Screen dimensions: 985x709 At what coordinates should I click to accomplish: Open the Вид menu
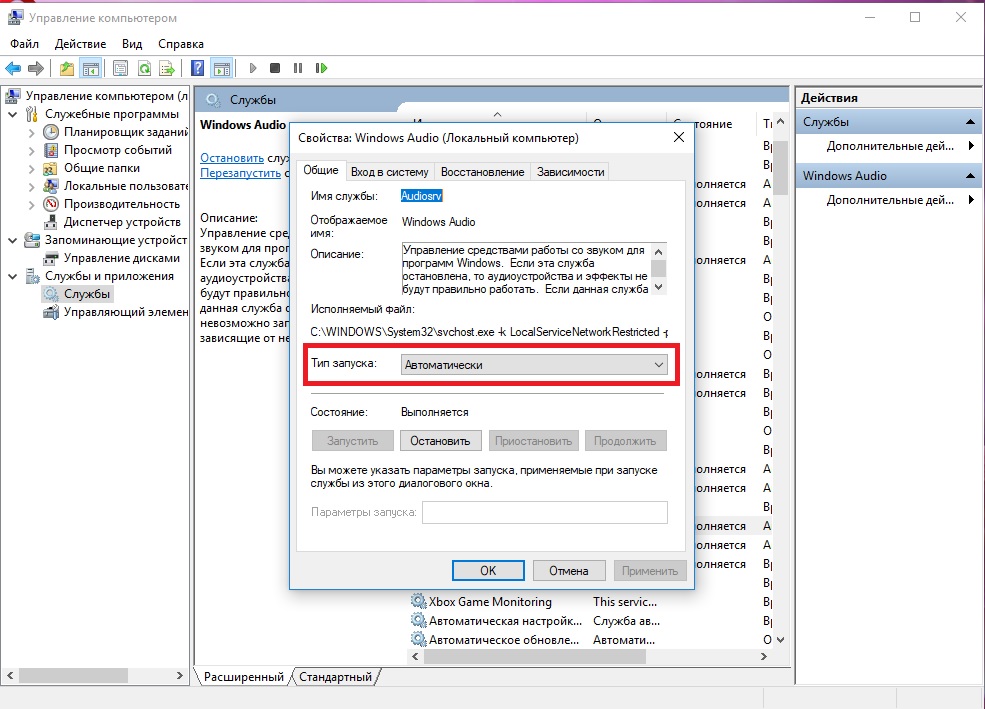coord(132,44)
